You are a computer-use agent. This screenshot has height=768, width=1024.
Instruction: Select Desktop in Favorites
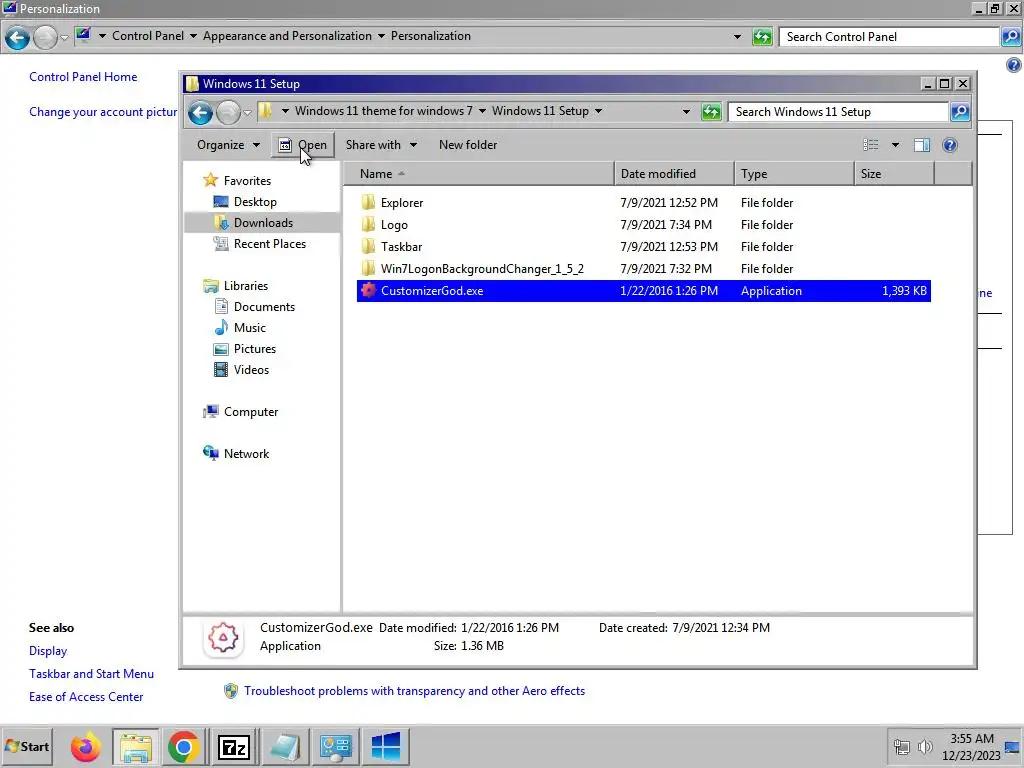(x=255, y=202)
